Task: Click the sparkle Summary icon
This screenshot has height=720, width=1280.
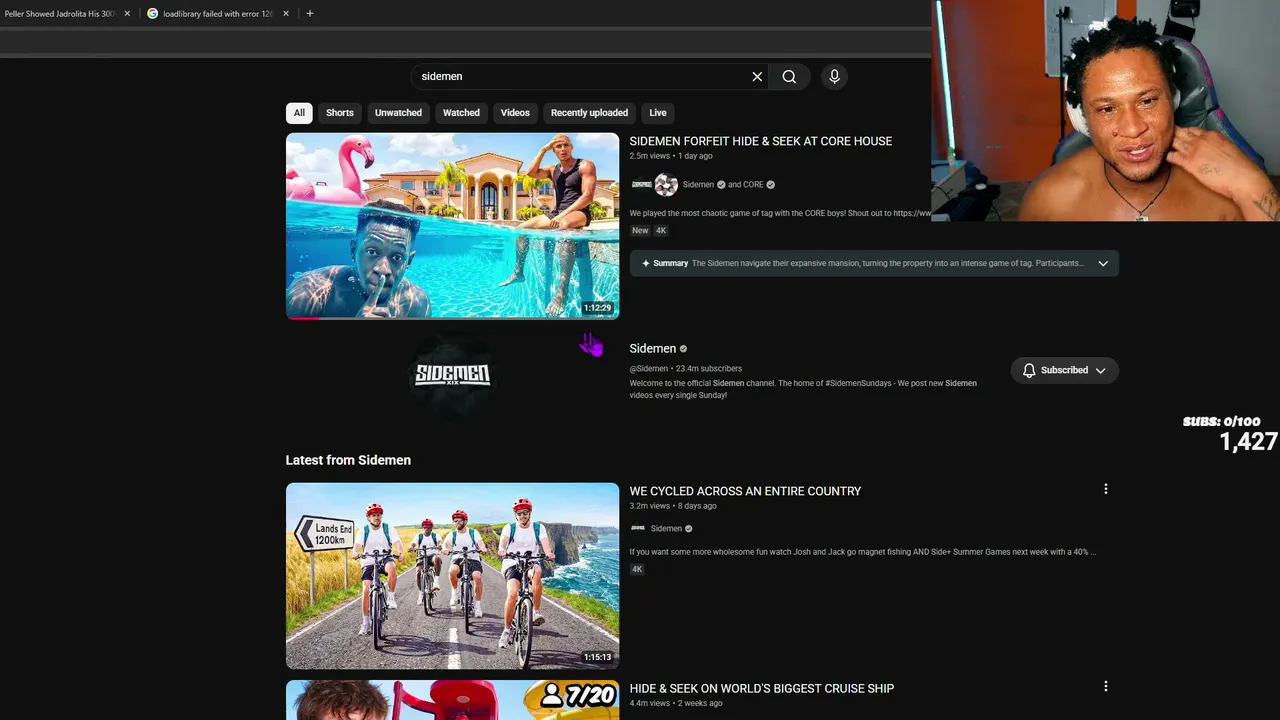Action: 646,263
